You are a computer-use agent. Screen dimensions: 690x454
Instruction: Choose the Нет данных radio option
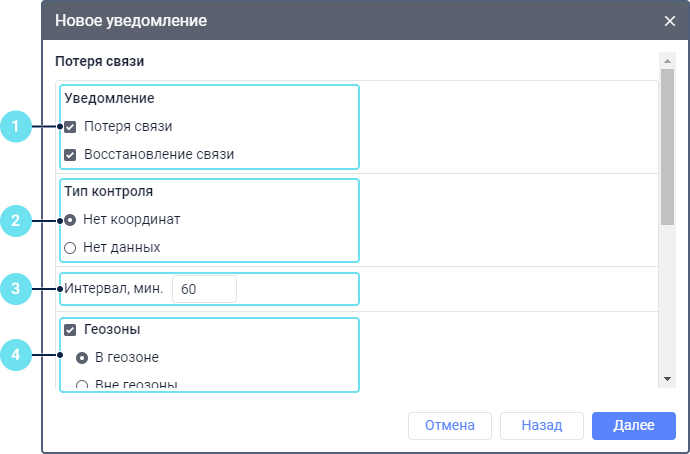(70, 247)
